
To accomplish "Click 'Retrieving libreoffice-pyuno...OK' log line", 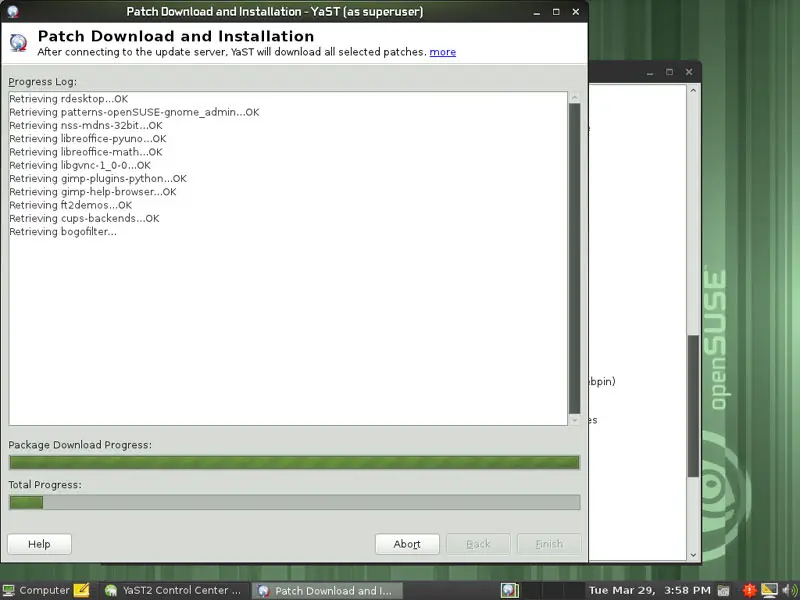I will [x=88, y=139].
